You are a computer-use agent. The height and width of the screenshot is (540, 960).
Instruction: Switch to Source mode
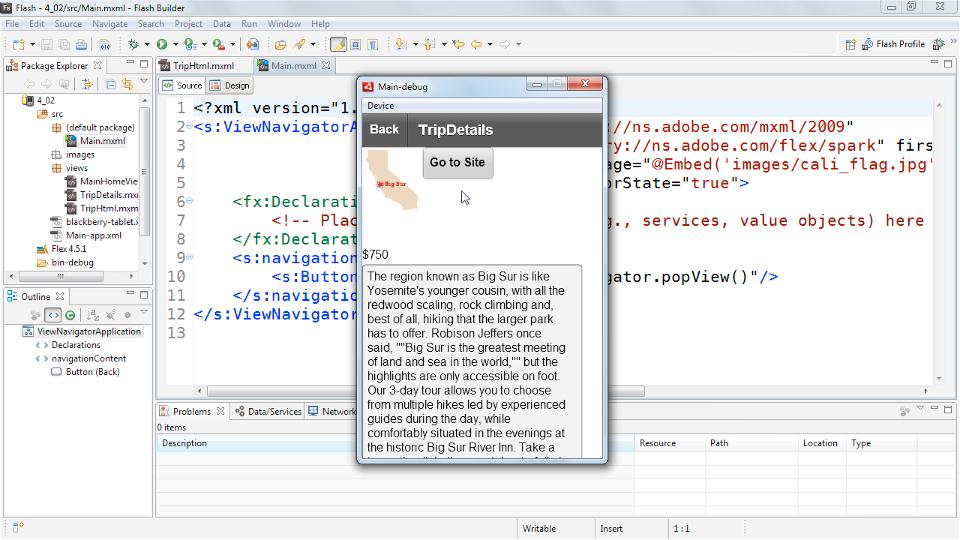(182, 86)
